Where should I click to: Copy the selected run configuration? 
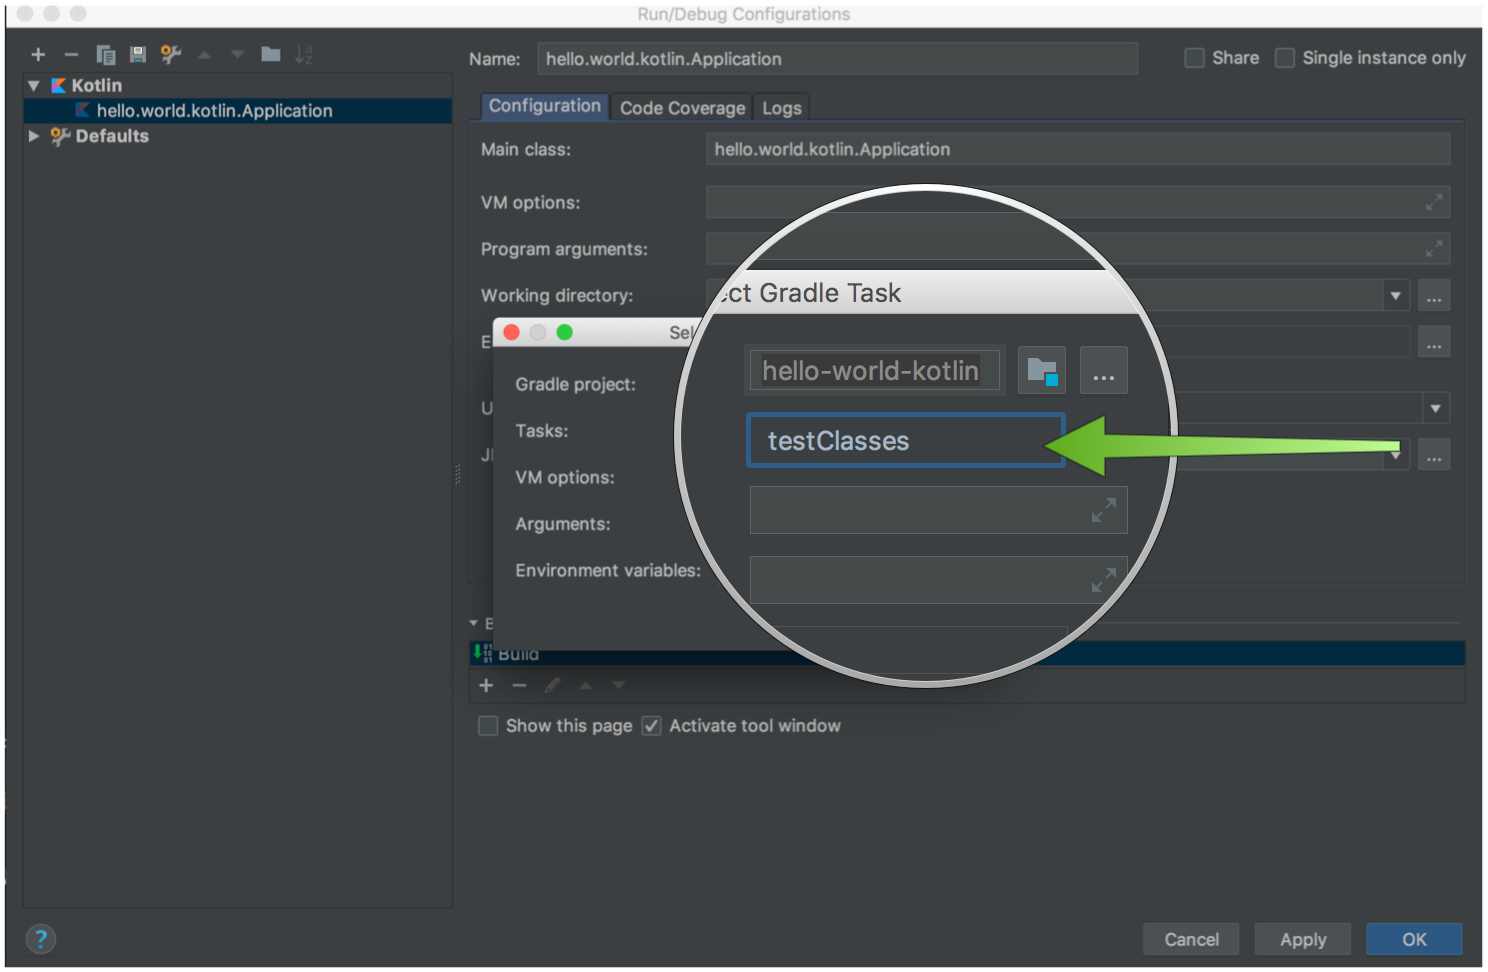click(106, 54)
